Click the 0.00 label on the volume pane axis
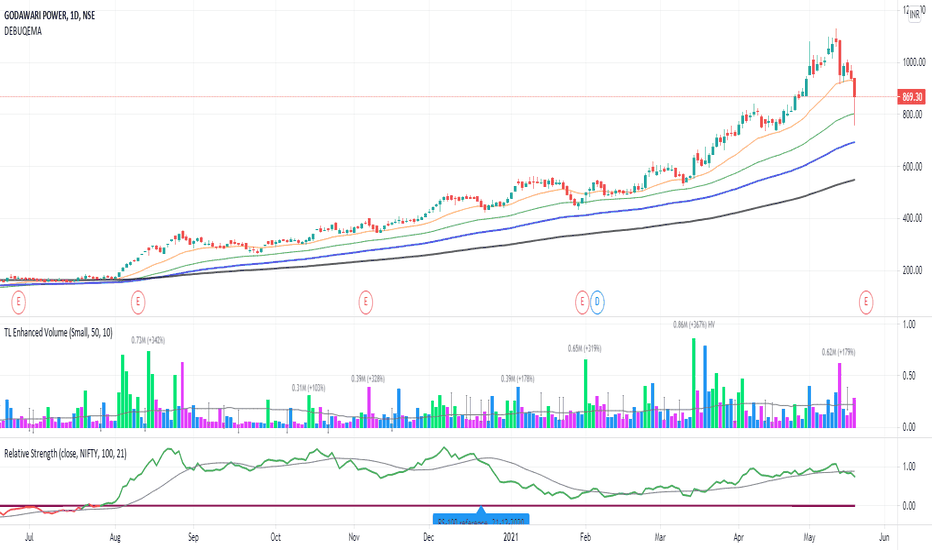The height and width of the screenshot is (550, 932). [x=909, y=427]
